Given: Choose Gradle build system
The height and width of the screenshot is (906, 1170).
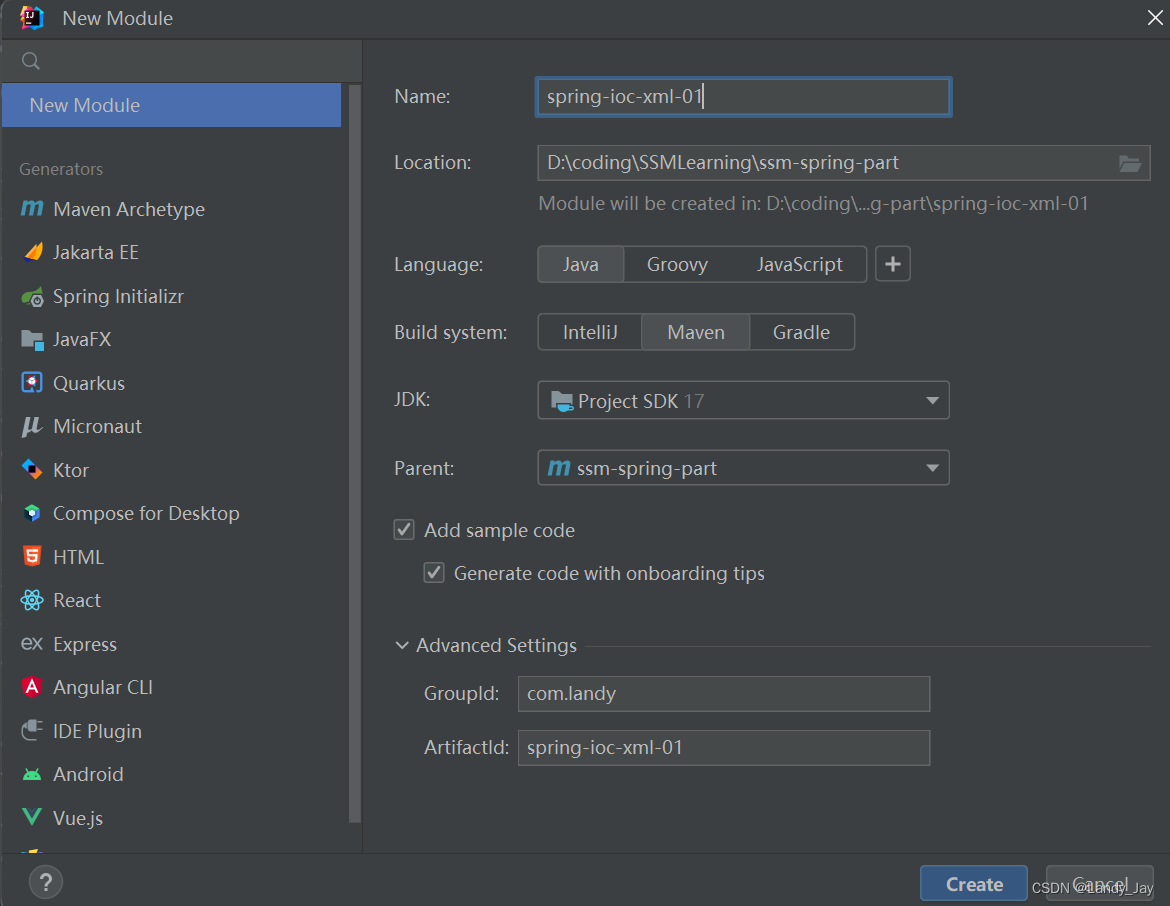Looking at the screenshot, I should click(801, 332).
